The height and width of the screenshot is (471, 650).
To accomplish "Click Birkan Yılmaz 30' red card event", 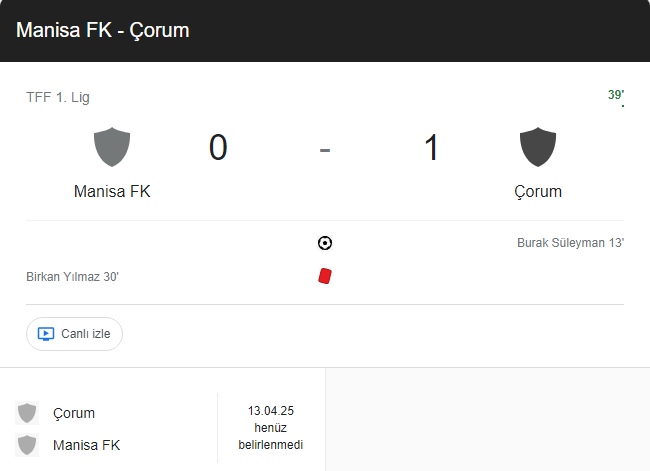I will coord(73,277).
